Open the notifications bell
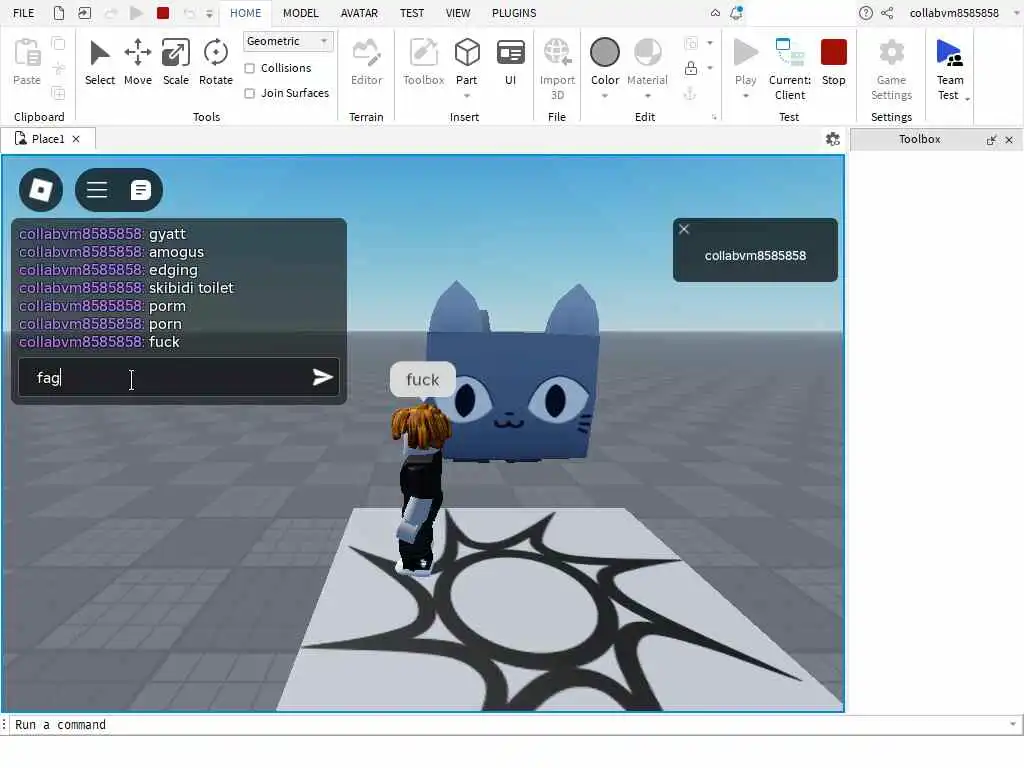Image resolution: width=1024 pixels, height=768 pixels. 736,13
